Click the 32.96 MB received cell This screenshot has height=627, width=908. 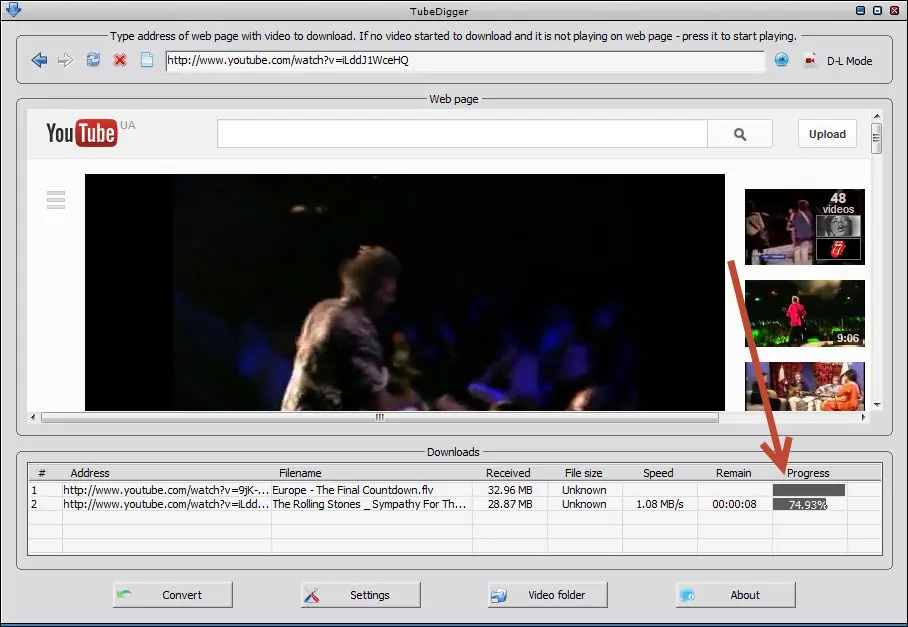click(510, 490)
